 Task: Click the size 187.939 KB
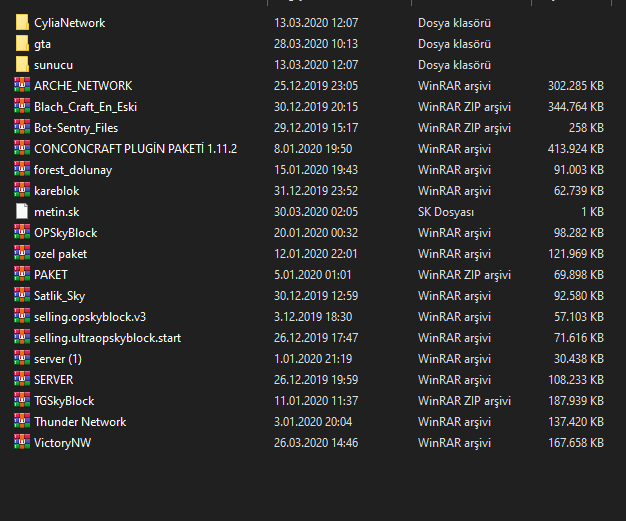(x=576, y=401)
